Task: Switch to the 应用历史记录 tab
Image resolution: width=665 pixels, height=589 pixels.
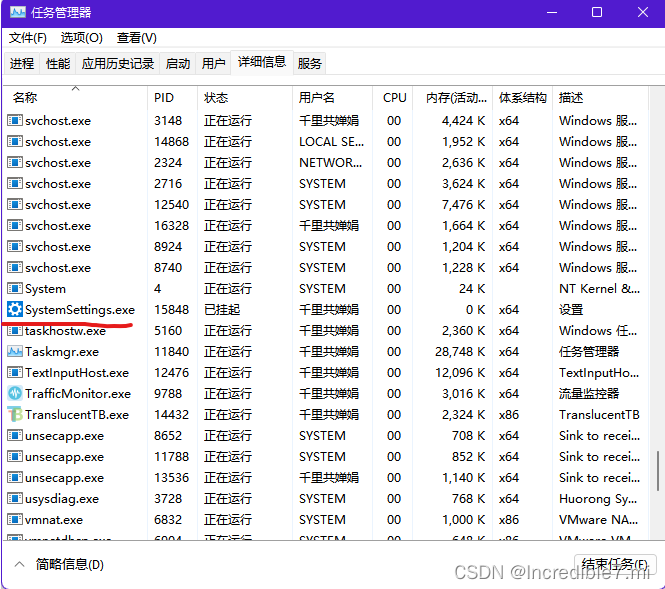Action: coord(117,64)
